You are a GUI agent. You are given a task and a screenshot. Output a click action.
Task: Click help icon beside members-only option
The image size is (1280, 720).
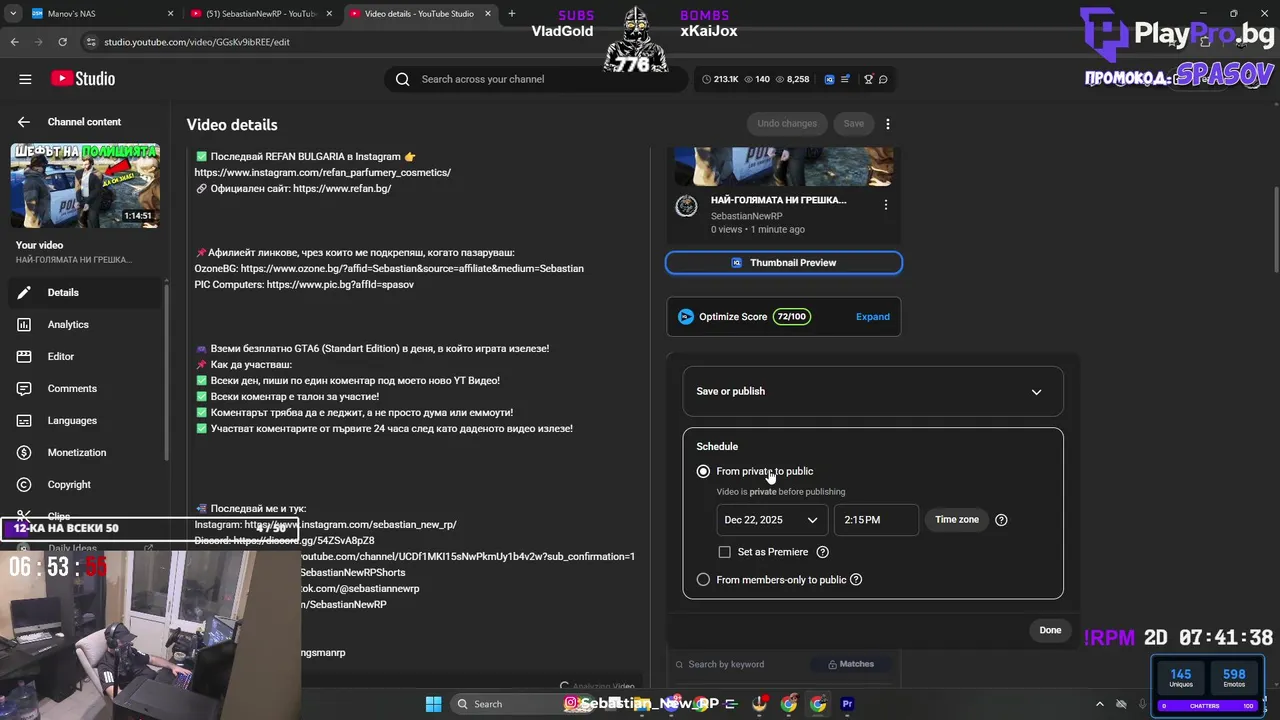855,579
